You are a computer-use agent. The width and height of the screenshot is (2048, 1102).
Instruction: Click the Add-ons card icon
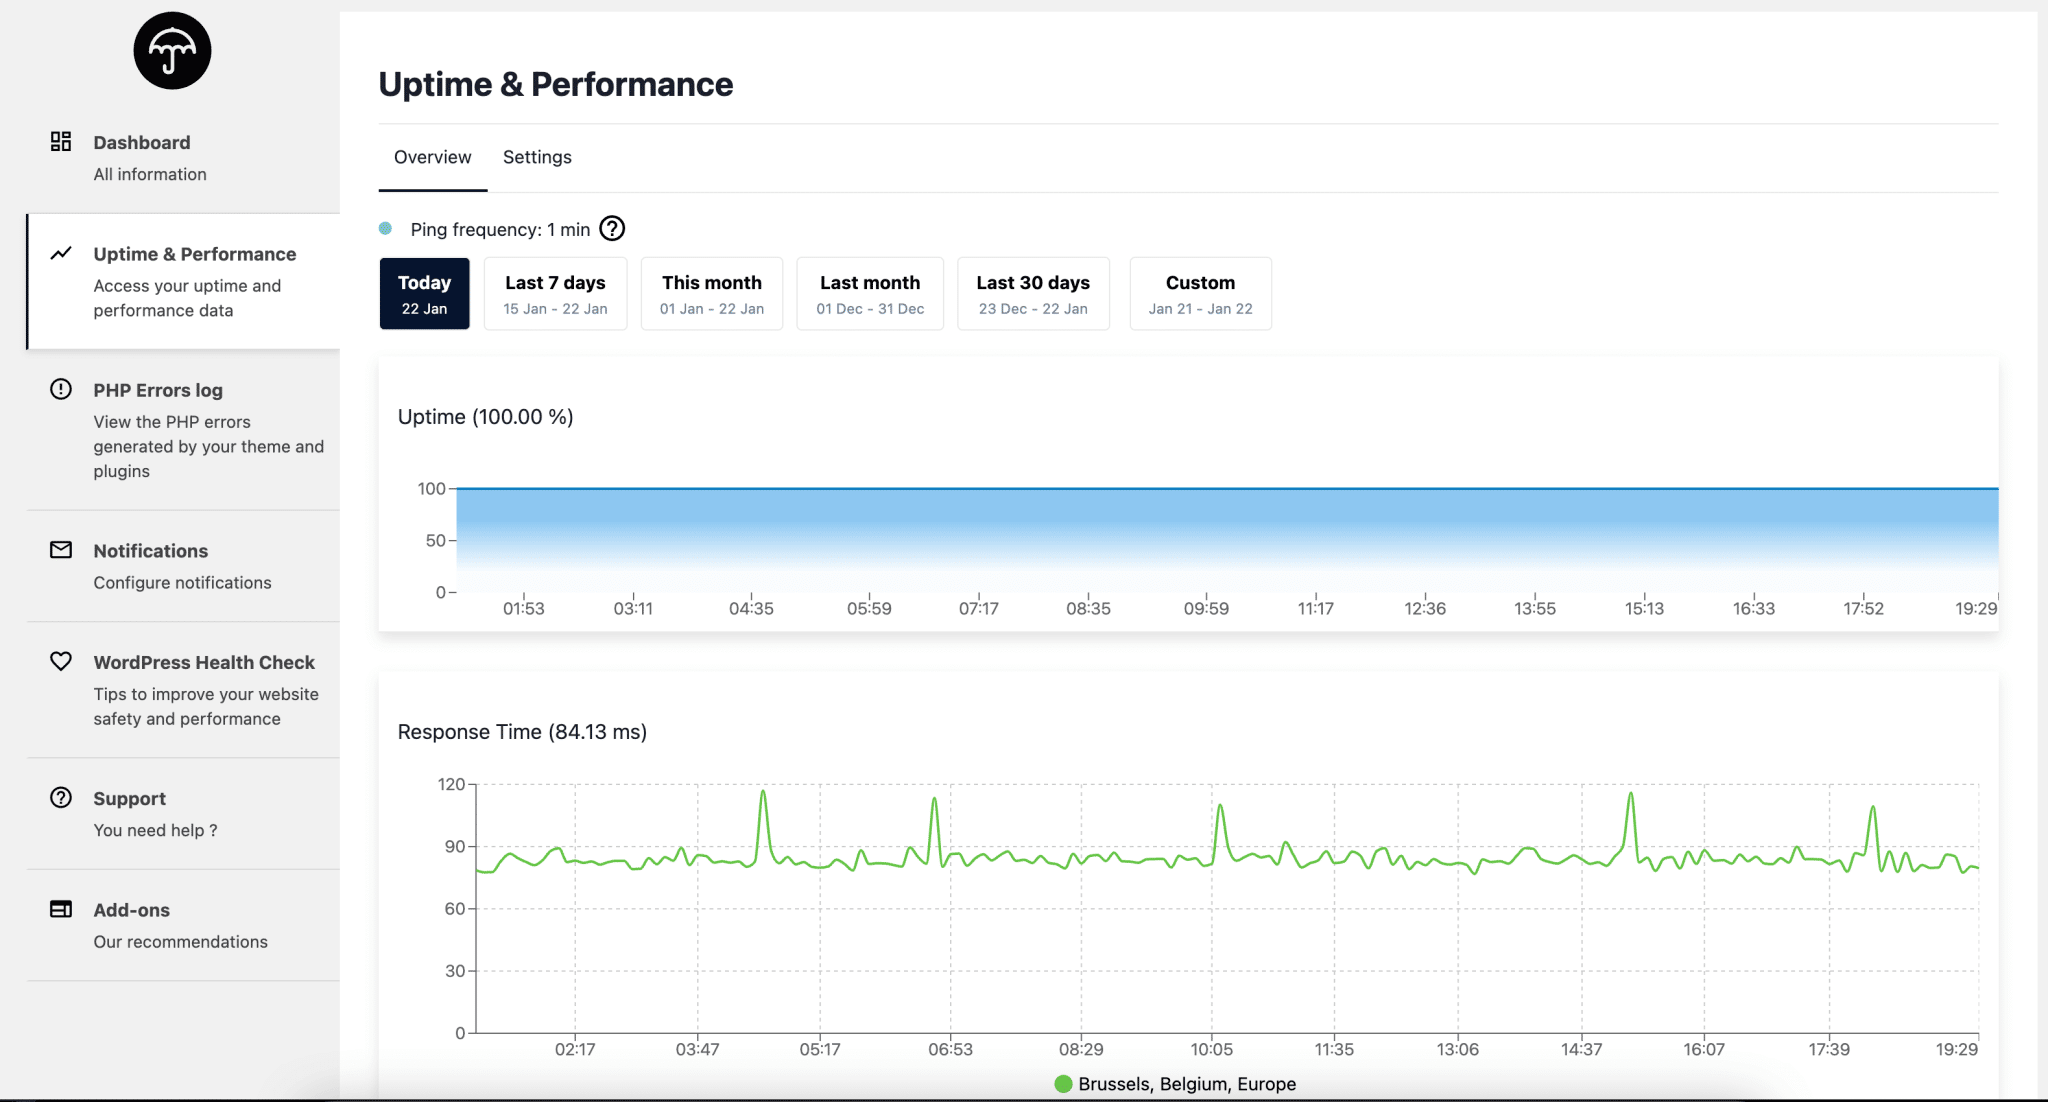[61, 909]
